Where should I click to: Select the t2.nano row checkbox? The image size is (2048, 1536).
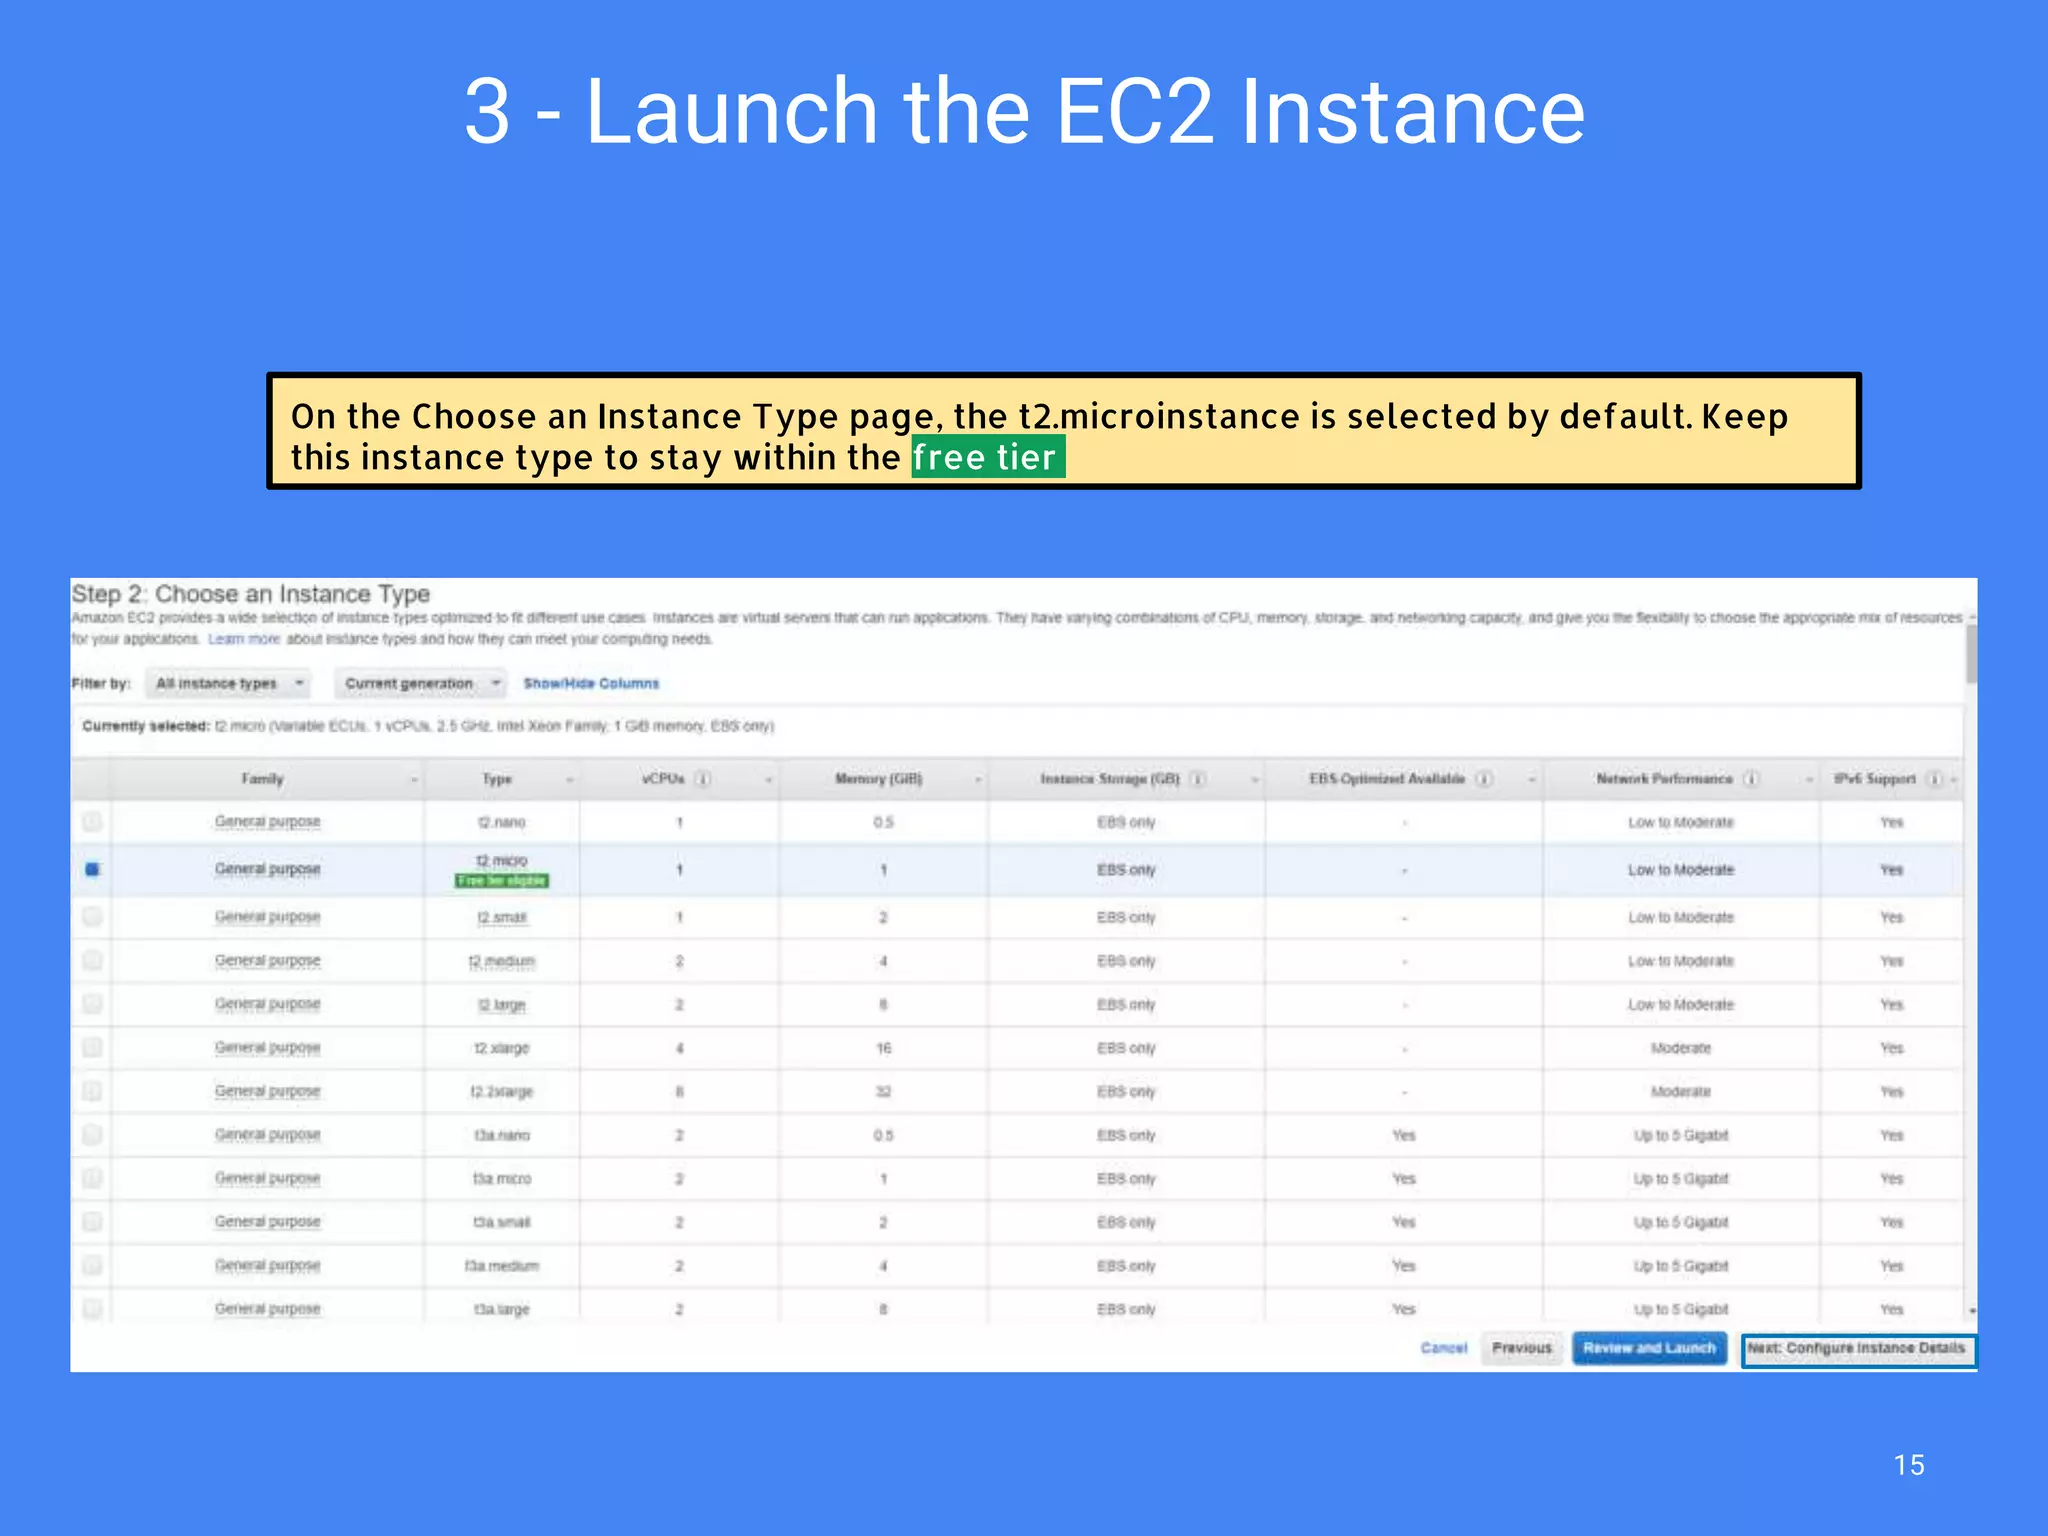[92, 822]
